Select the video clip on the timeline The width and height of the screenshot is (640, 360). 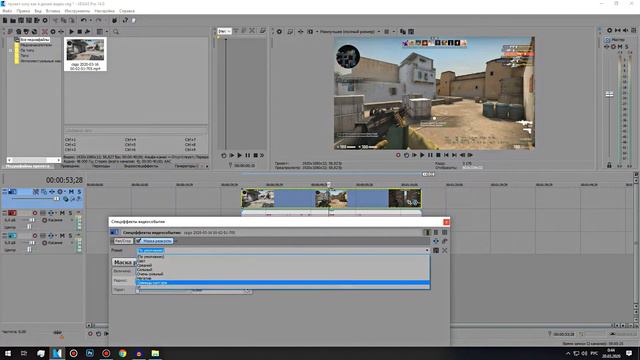(331, 198)
